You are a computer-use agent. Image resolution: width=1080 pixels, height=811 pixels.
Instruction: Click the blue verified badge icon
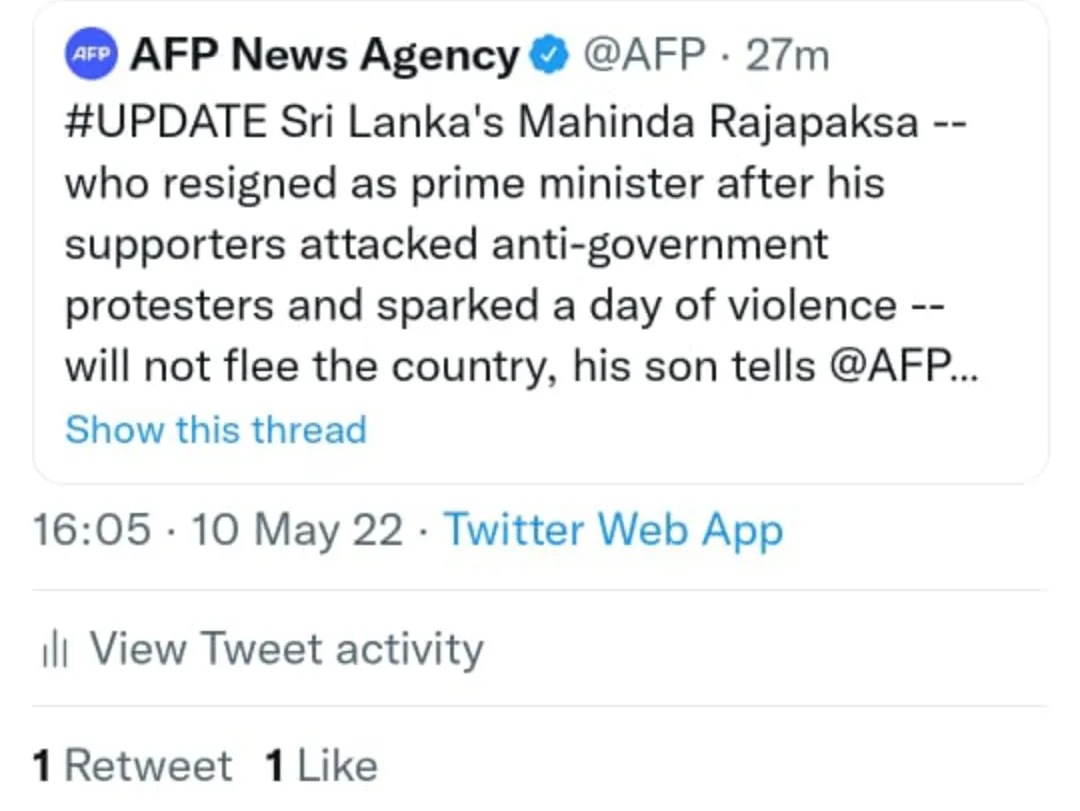[x=549, y=56]
